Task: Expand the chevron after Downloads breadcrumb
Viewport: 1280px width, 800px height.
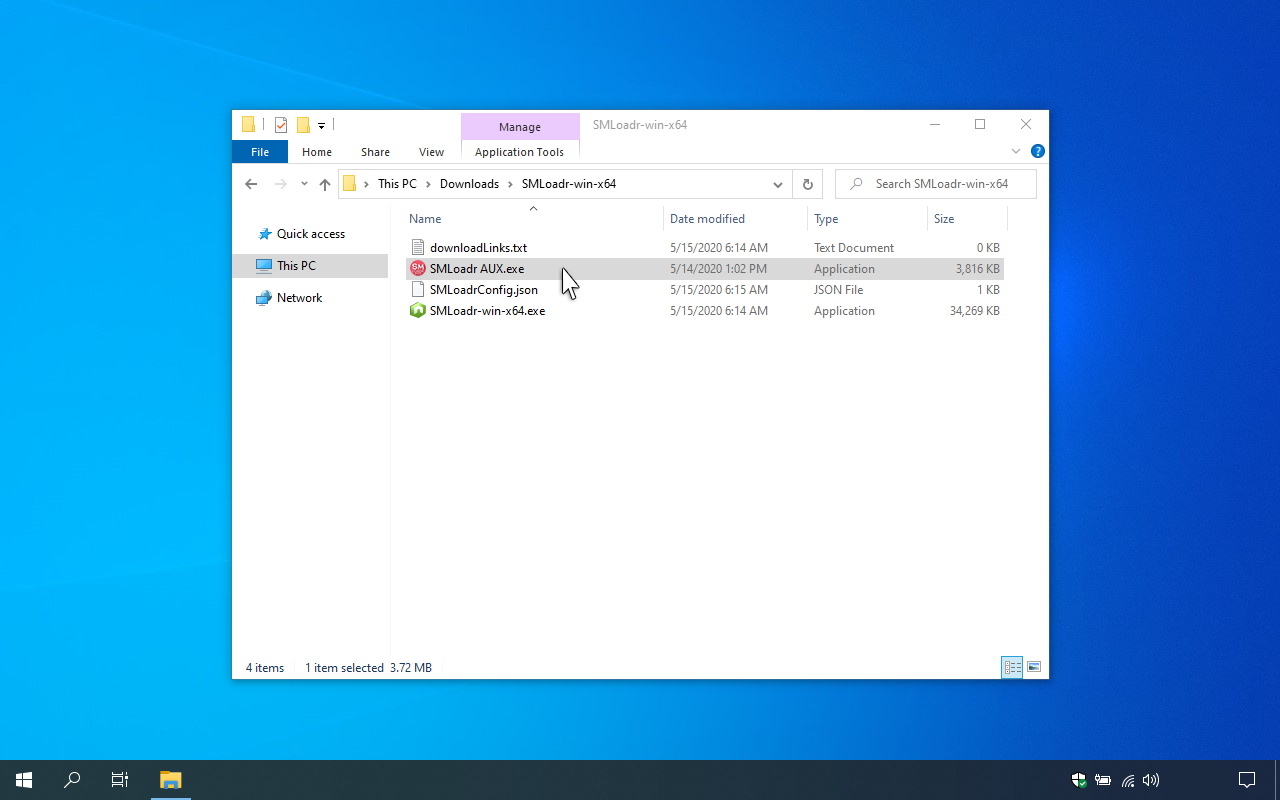Action: coord(510,184)
